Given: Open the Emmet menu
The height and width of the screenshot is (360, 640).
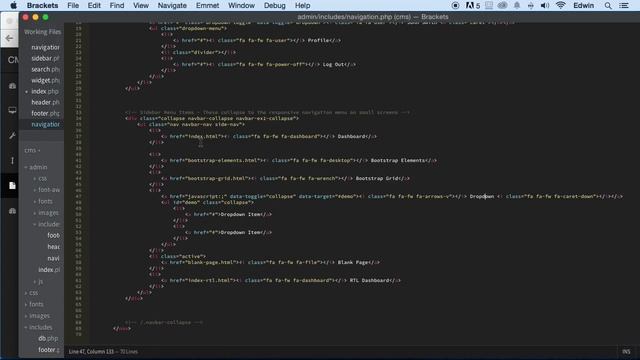Looking at the screenshot, I should click(x=207, y=5).
